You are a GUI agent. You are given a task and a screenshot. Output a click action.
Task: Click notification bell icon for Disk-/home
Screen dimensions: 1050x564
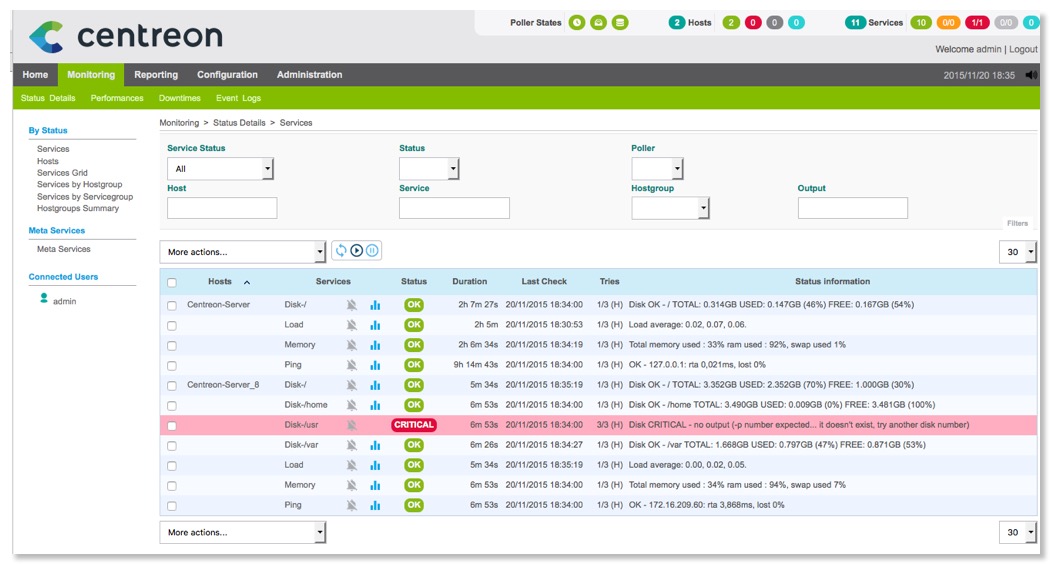click(352, 405)
